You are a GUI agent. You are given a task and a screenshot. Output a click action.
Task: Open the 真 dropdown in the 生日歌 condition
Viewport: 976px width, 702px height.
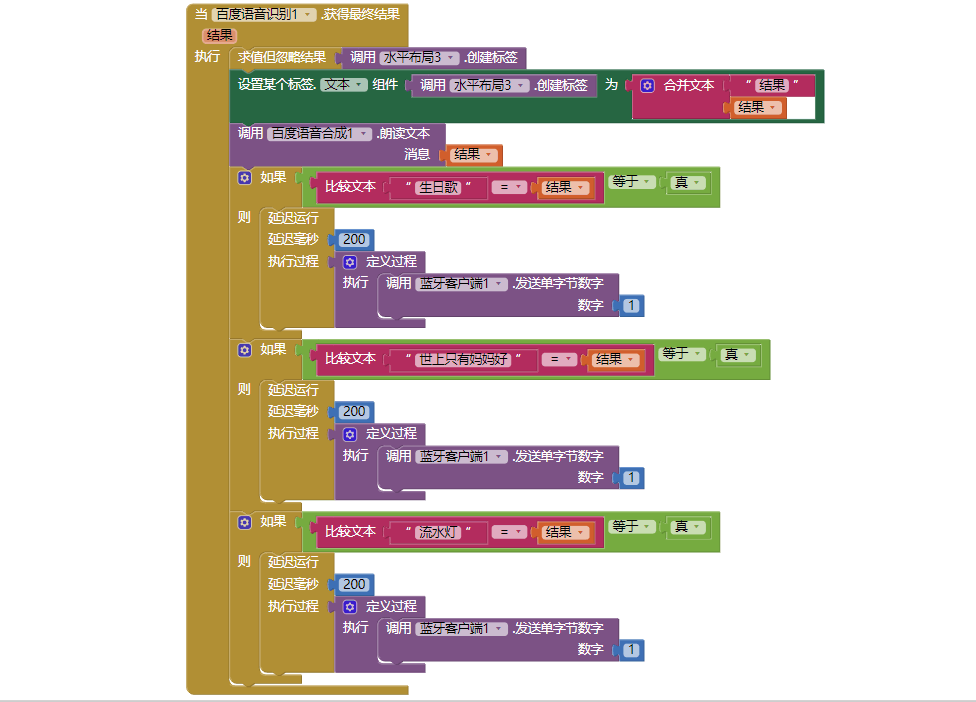(688, 182)
